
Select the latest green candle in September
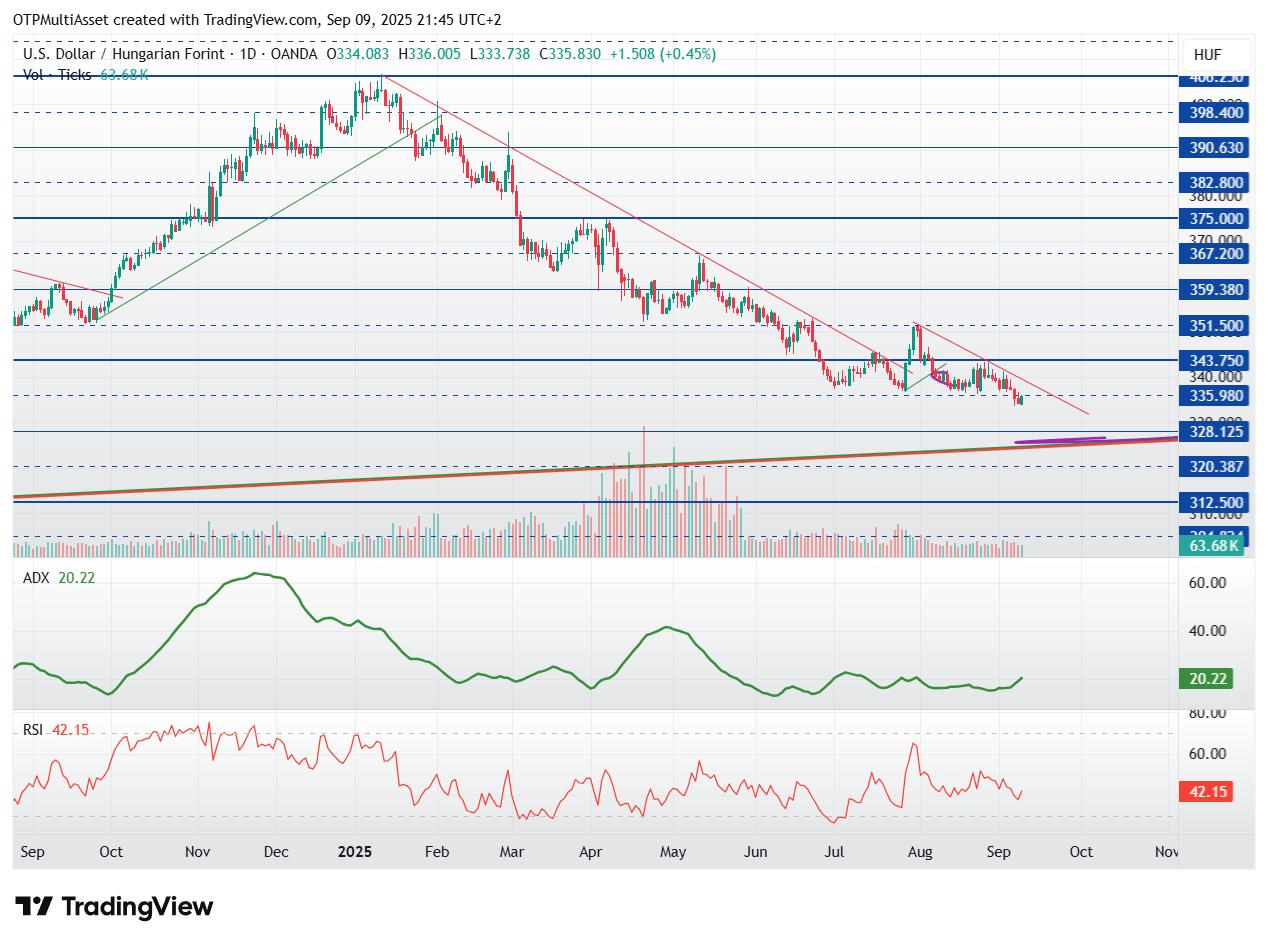(1020, 399)
